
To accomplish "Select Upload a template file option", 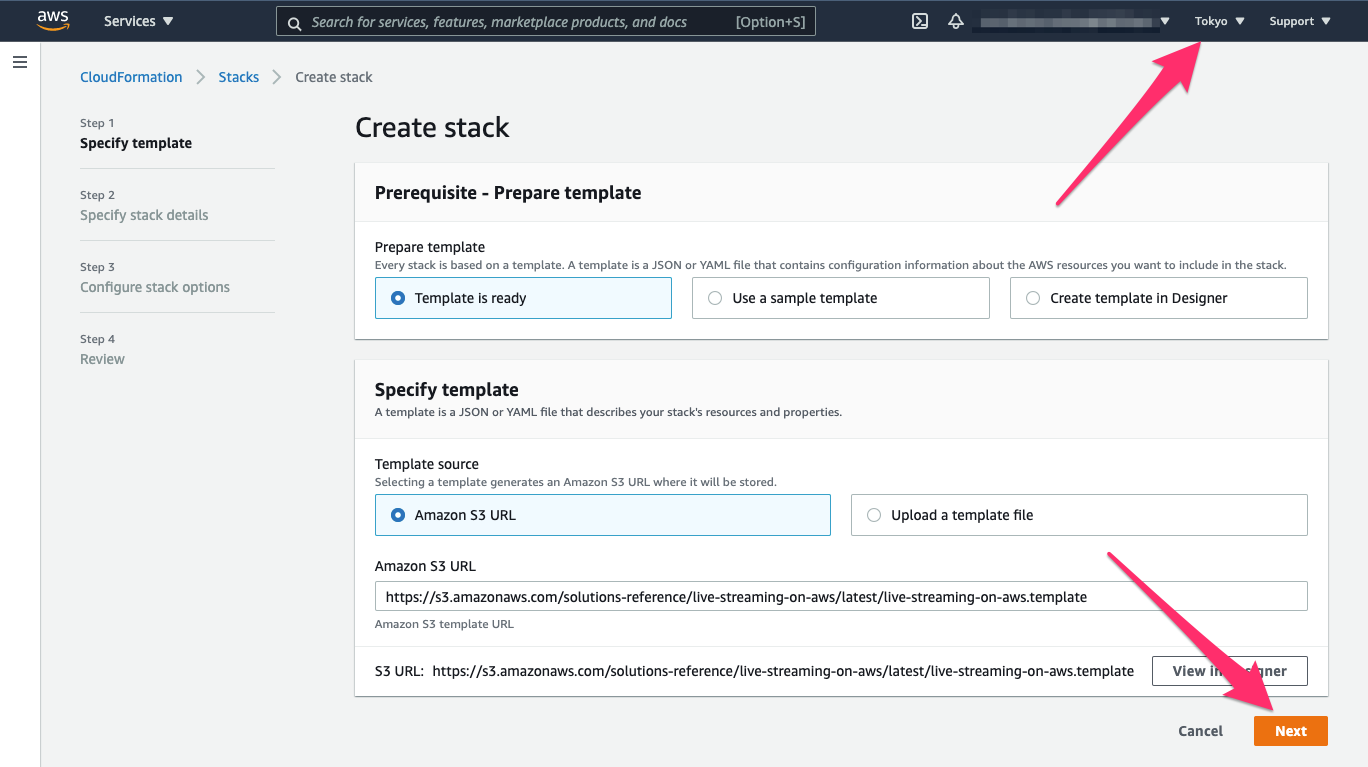I will 1079,515.
